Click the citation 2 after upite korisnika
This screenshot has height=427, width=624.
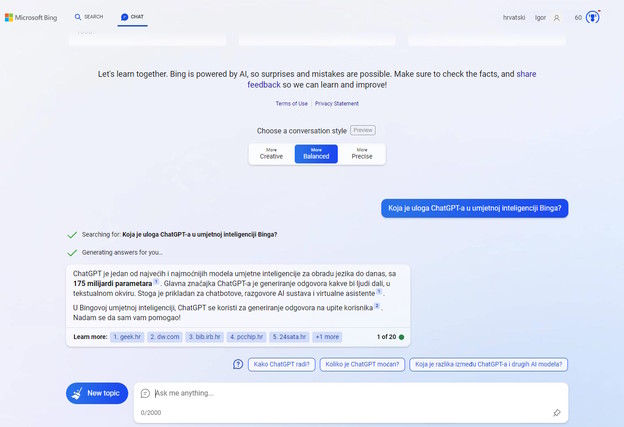377,306
